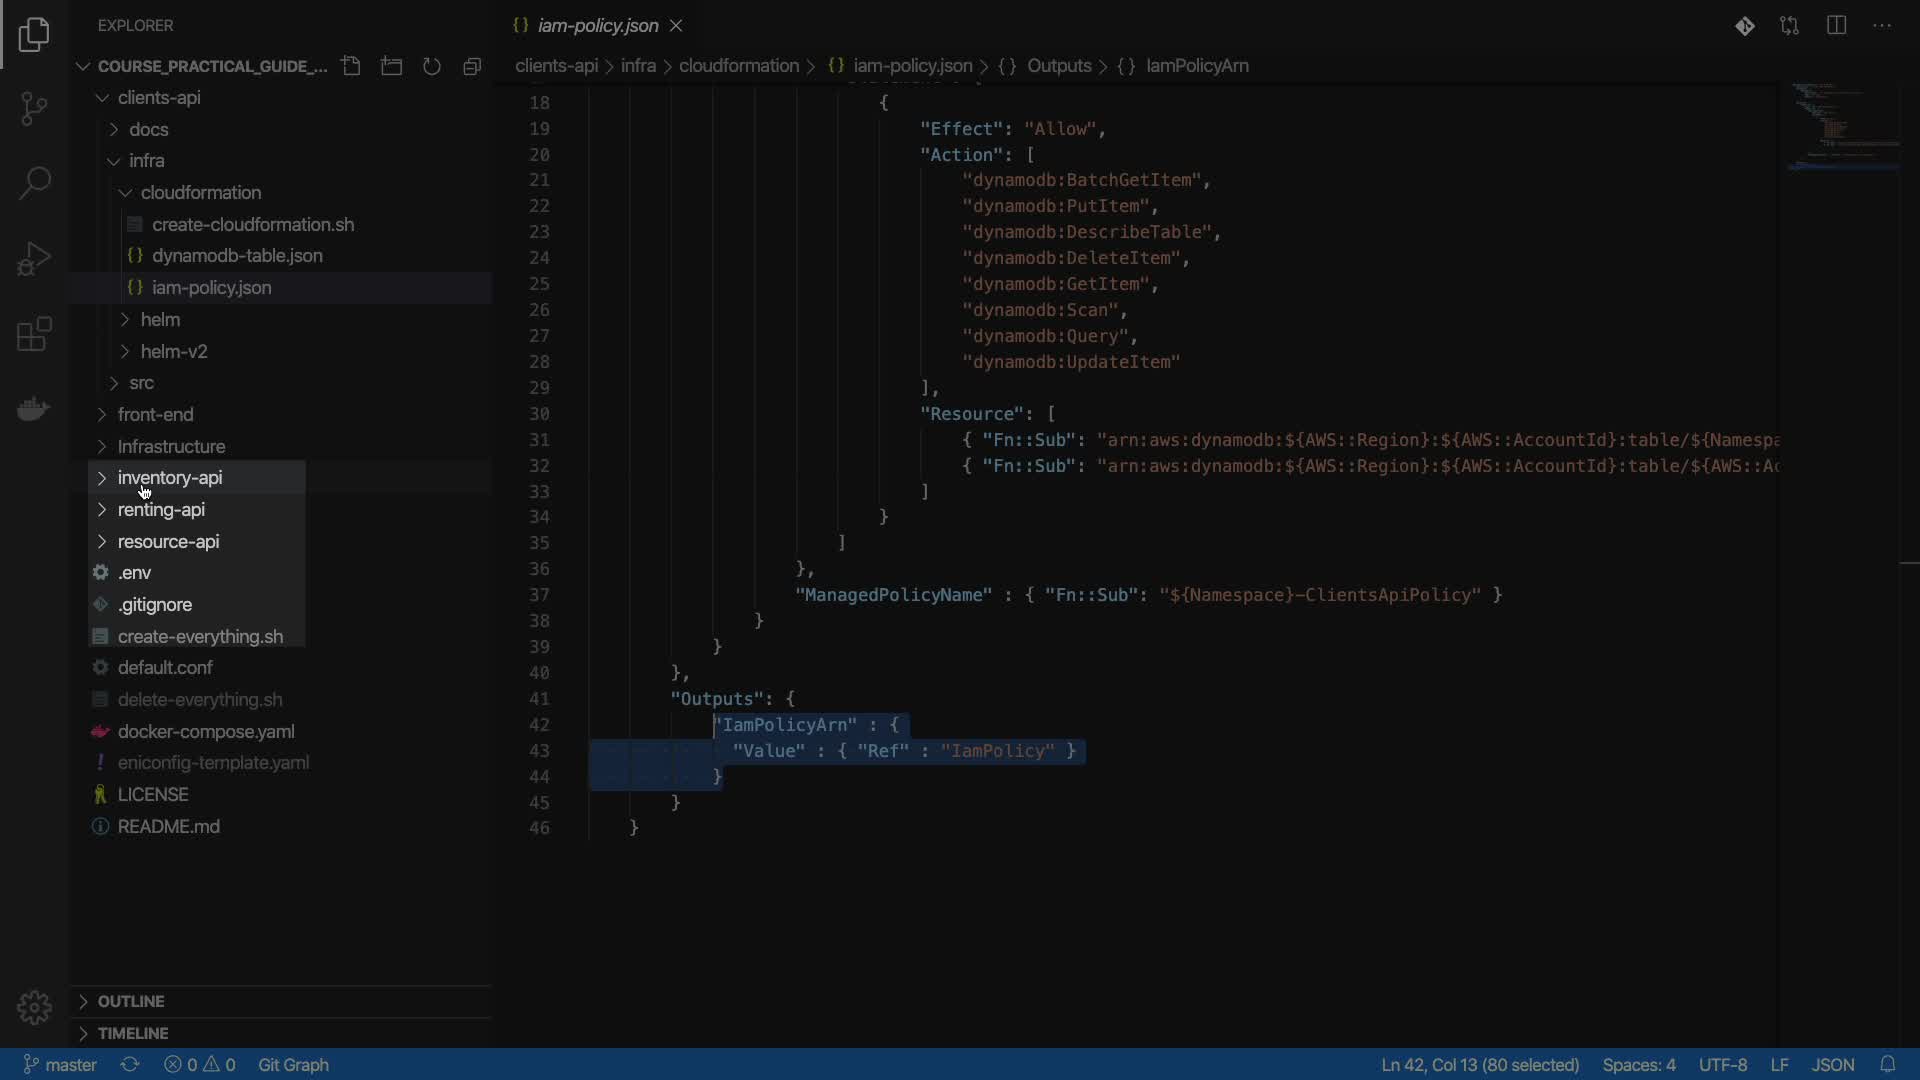The height and width of the screenshot is (1080, 1920).
Task: Click Git Graph in the status bar
Action: 293,1065
